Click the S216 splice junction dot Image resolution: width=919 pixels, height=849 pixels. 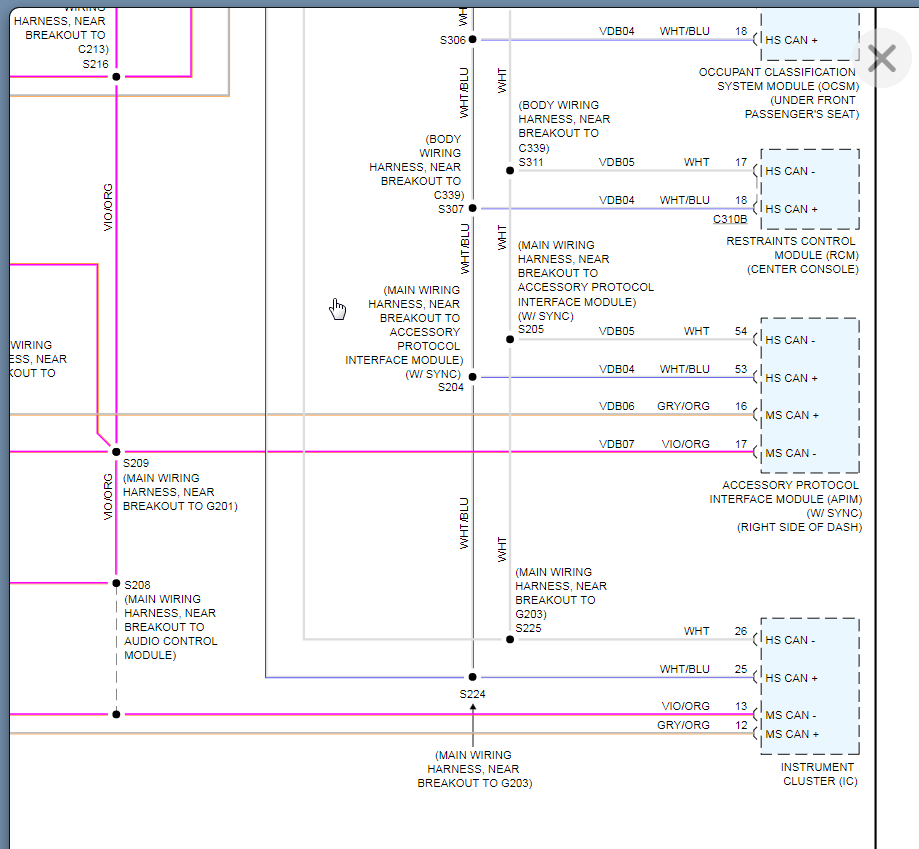(x=116, y=76)
